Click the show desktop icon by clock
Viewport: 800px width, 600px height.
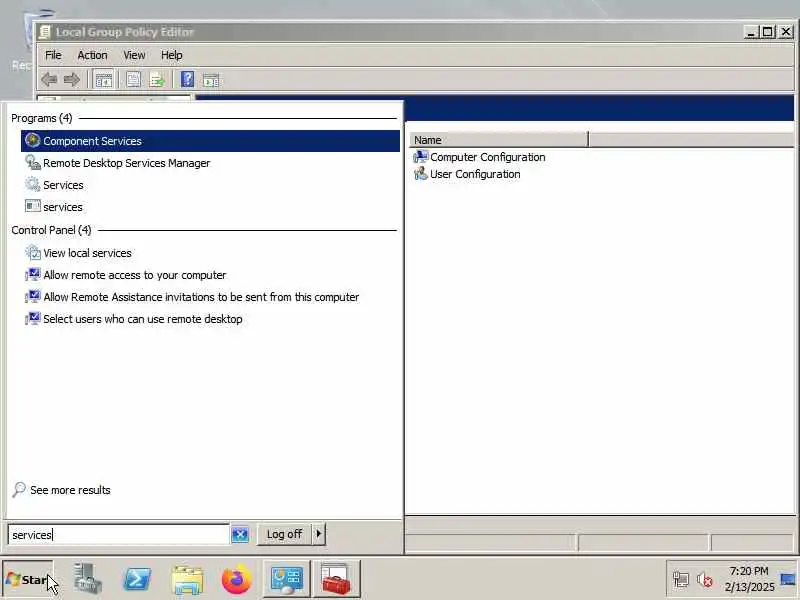(788, 580)
